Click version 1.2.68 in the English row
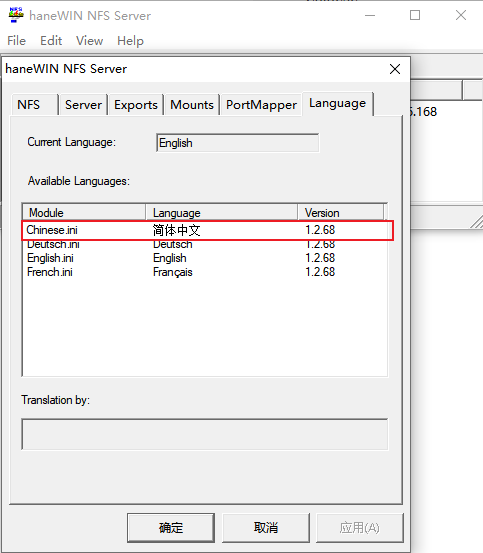Image resolution: width=483 pixels, height=553 pixels. tap(320, 258)
